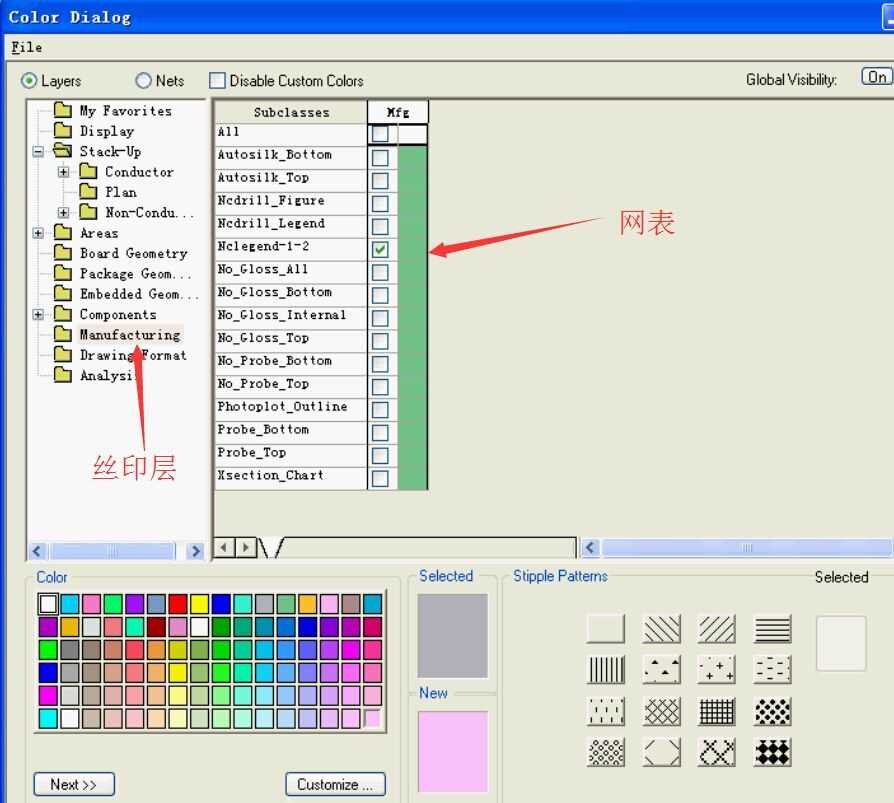
Task: Check the Autosilk_Bottom visibility box
Action: click(380, 157)
